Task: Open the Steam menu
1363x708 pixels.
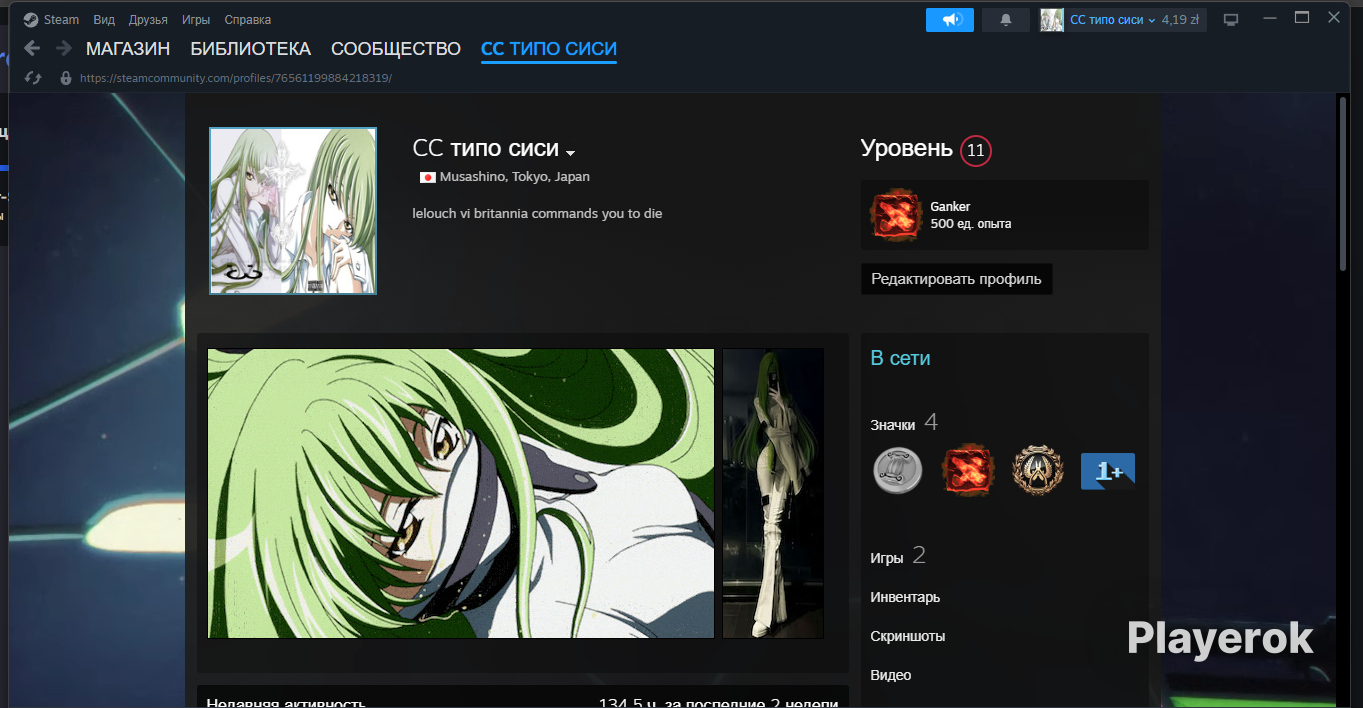Action: coord(61,19)
